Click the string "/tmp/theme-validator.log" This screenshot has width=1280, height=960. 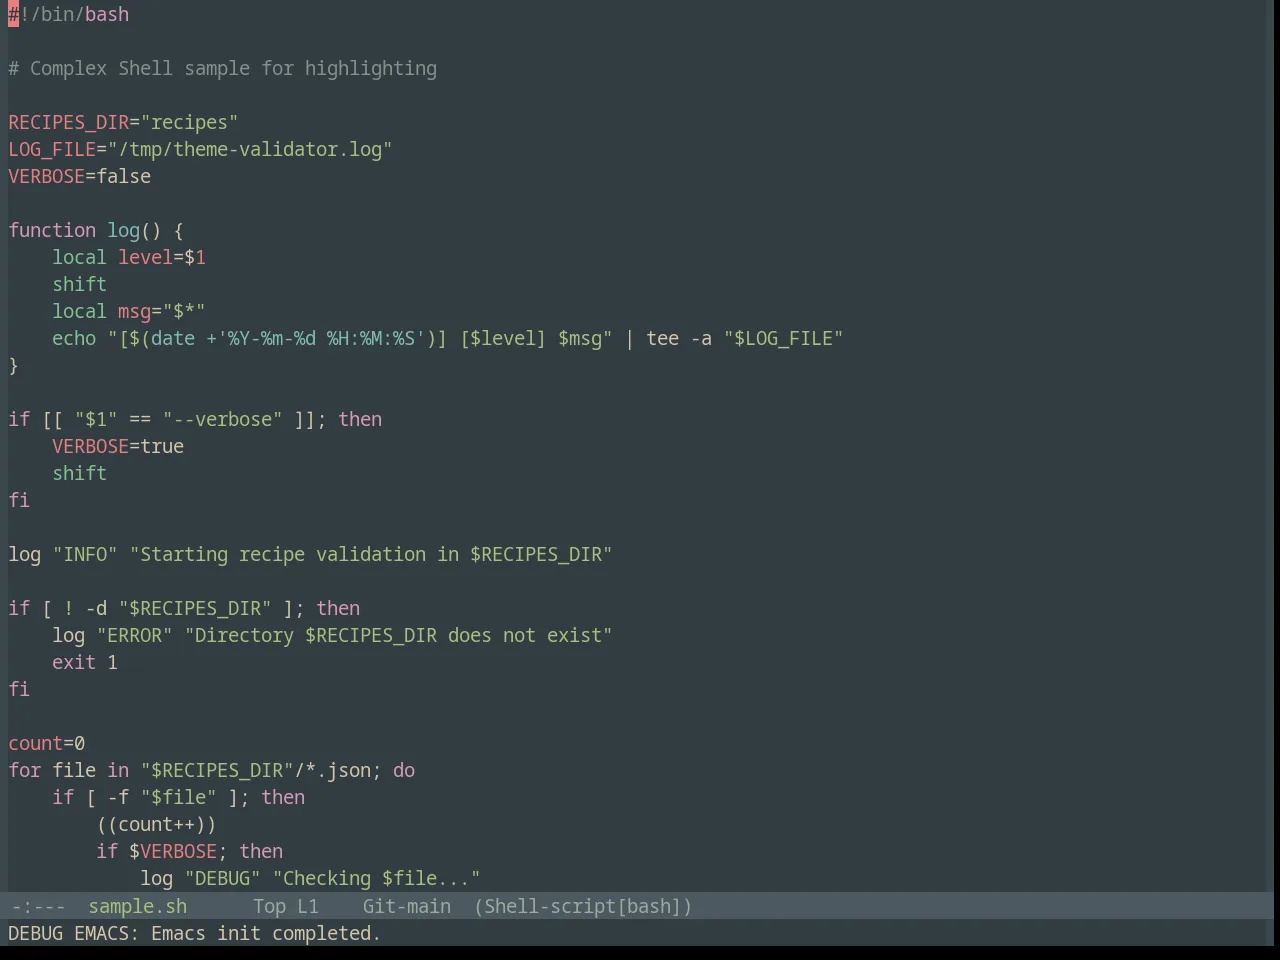pos(250,149)
